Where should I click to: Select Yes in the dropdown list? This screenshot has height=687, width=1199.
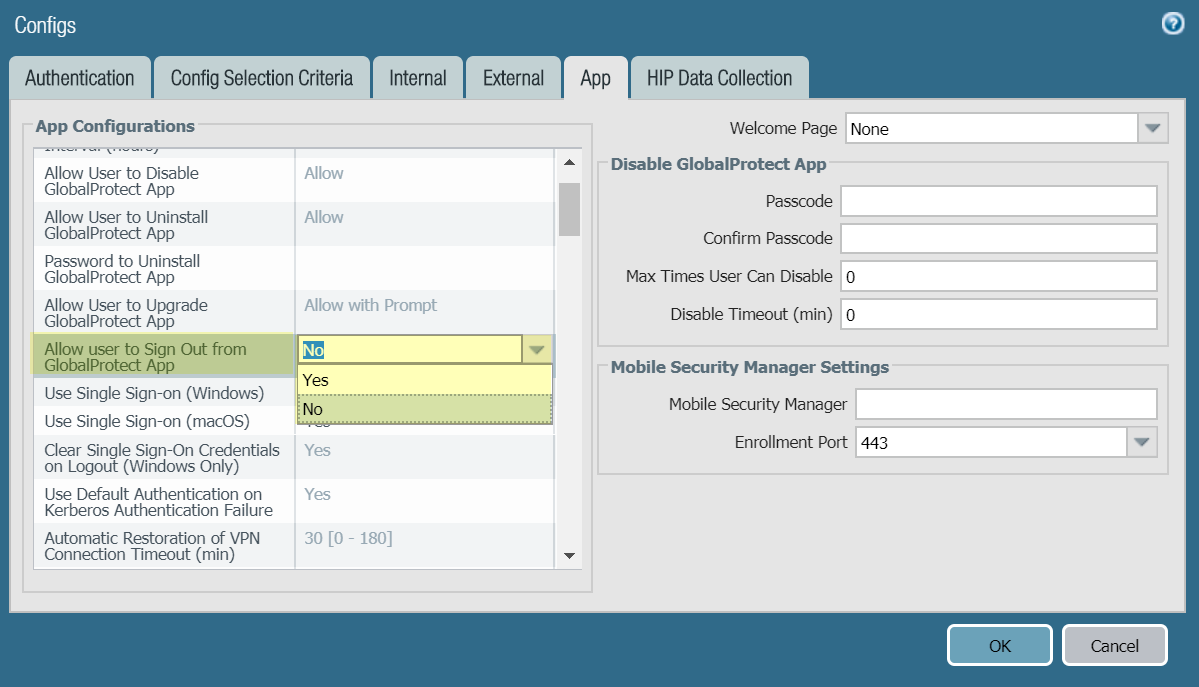[425, 380]
